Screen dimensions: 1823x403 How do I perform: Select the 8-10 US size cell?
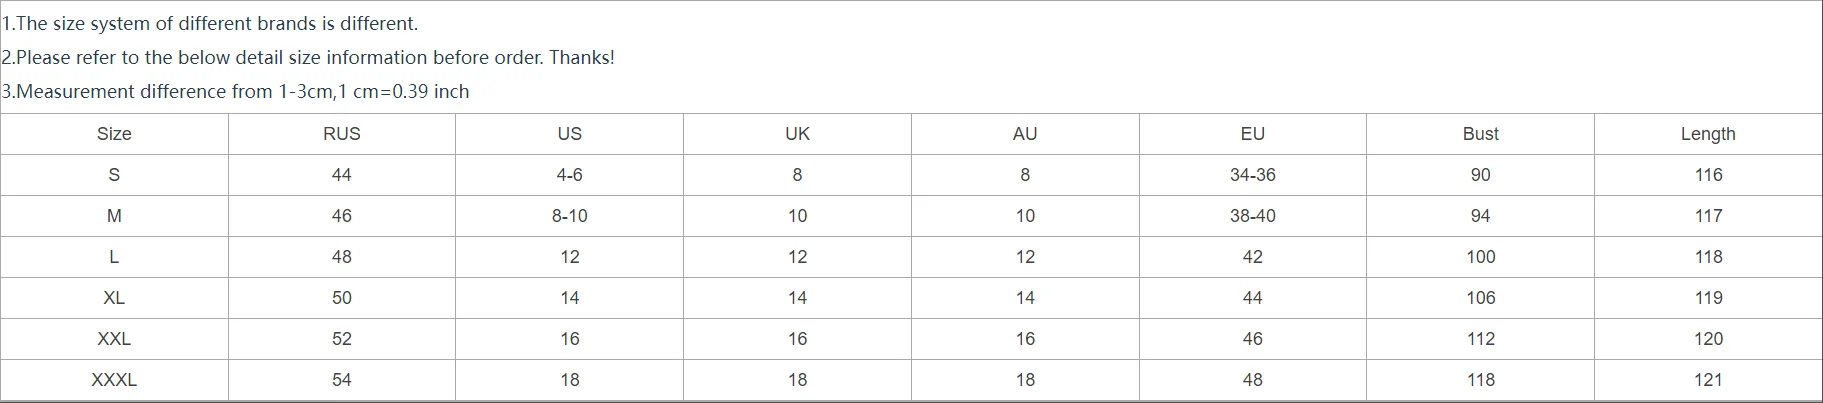tap(569, 216)
